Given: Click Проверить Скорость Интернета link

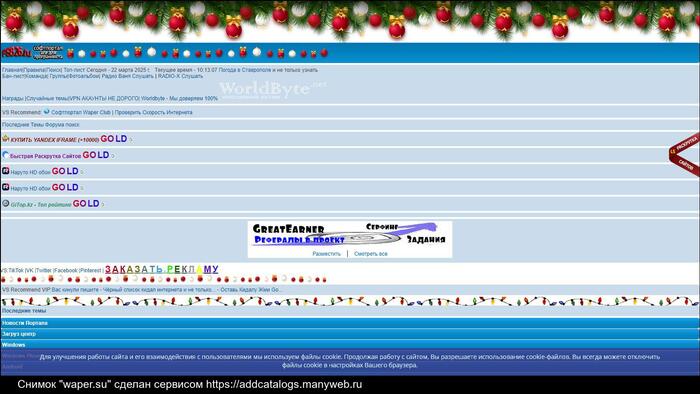Looking at the screenshot, I should click(x=154, y=112).
